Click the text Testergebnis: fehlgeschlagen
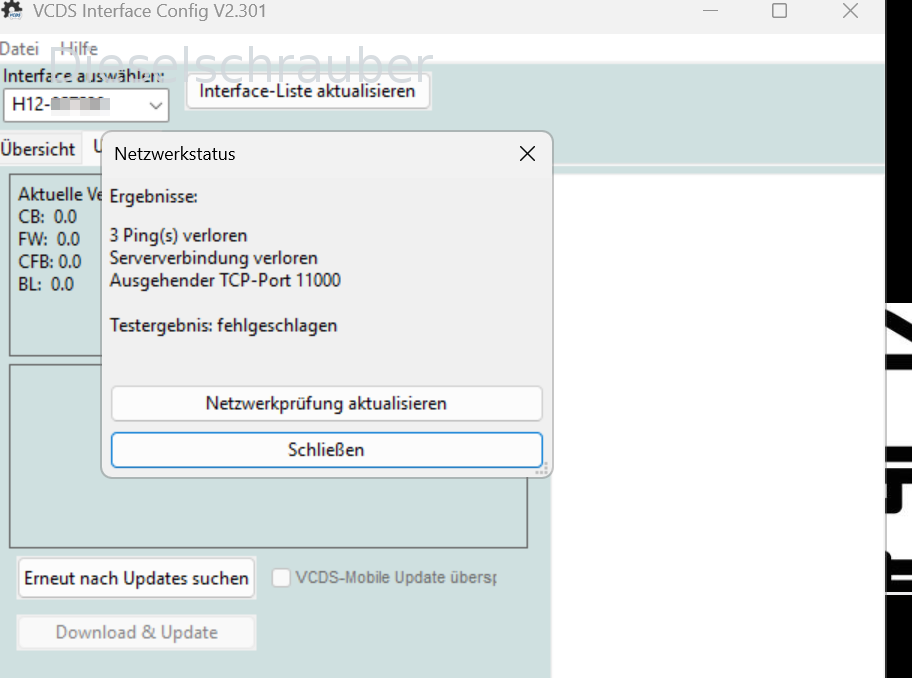The height and width of the screenshot is (678, 912). tap(223, 326)
